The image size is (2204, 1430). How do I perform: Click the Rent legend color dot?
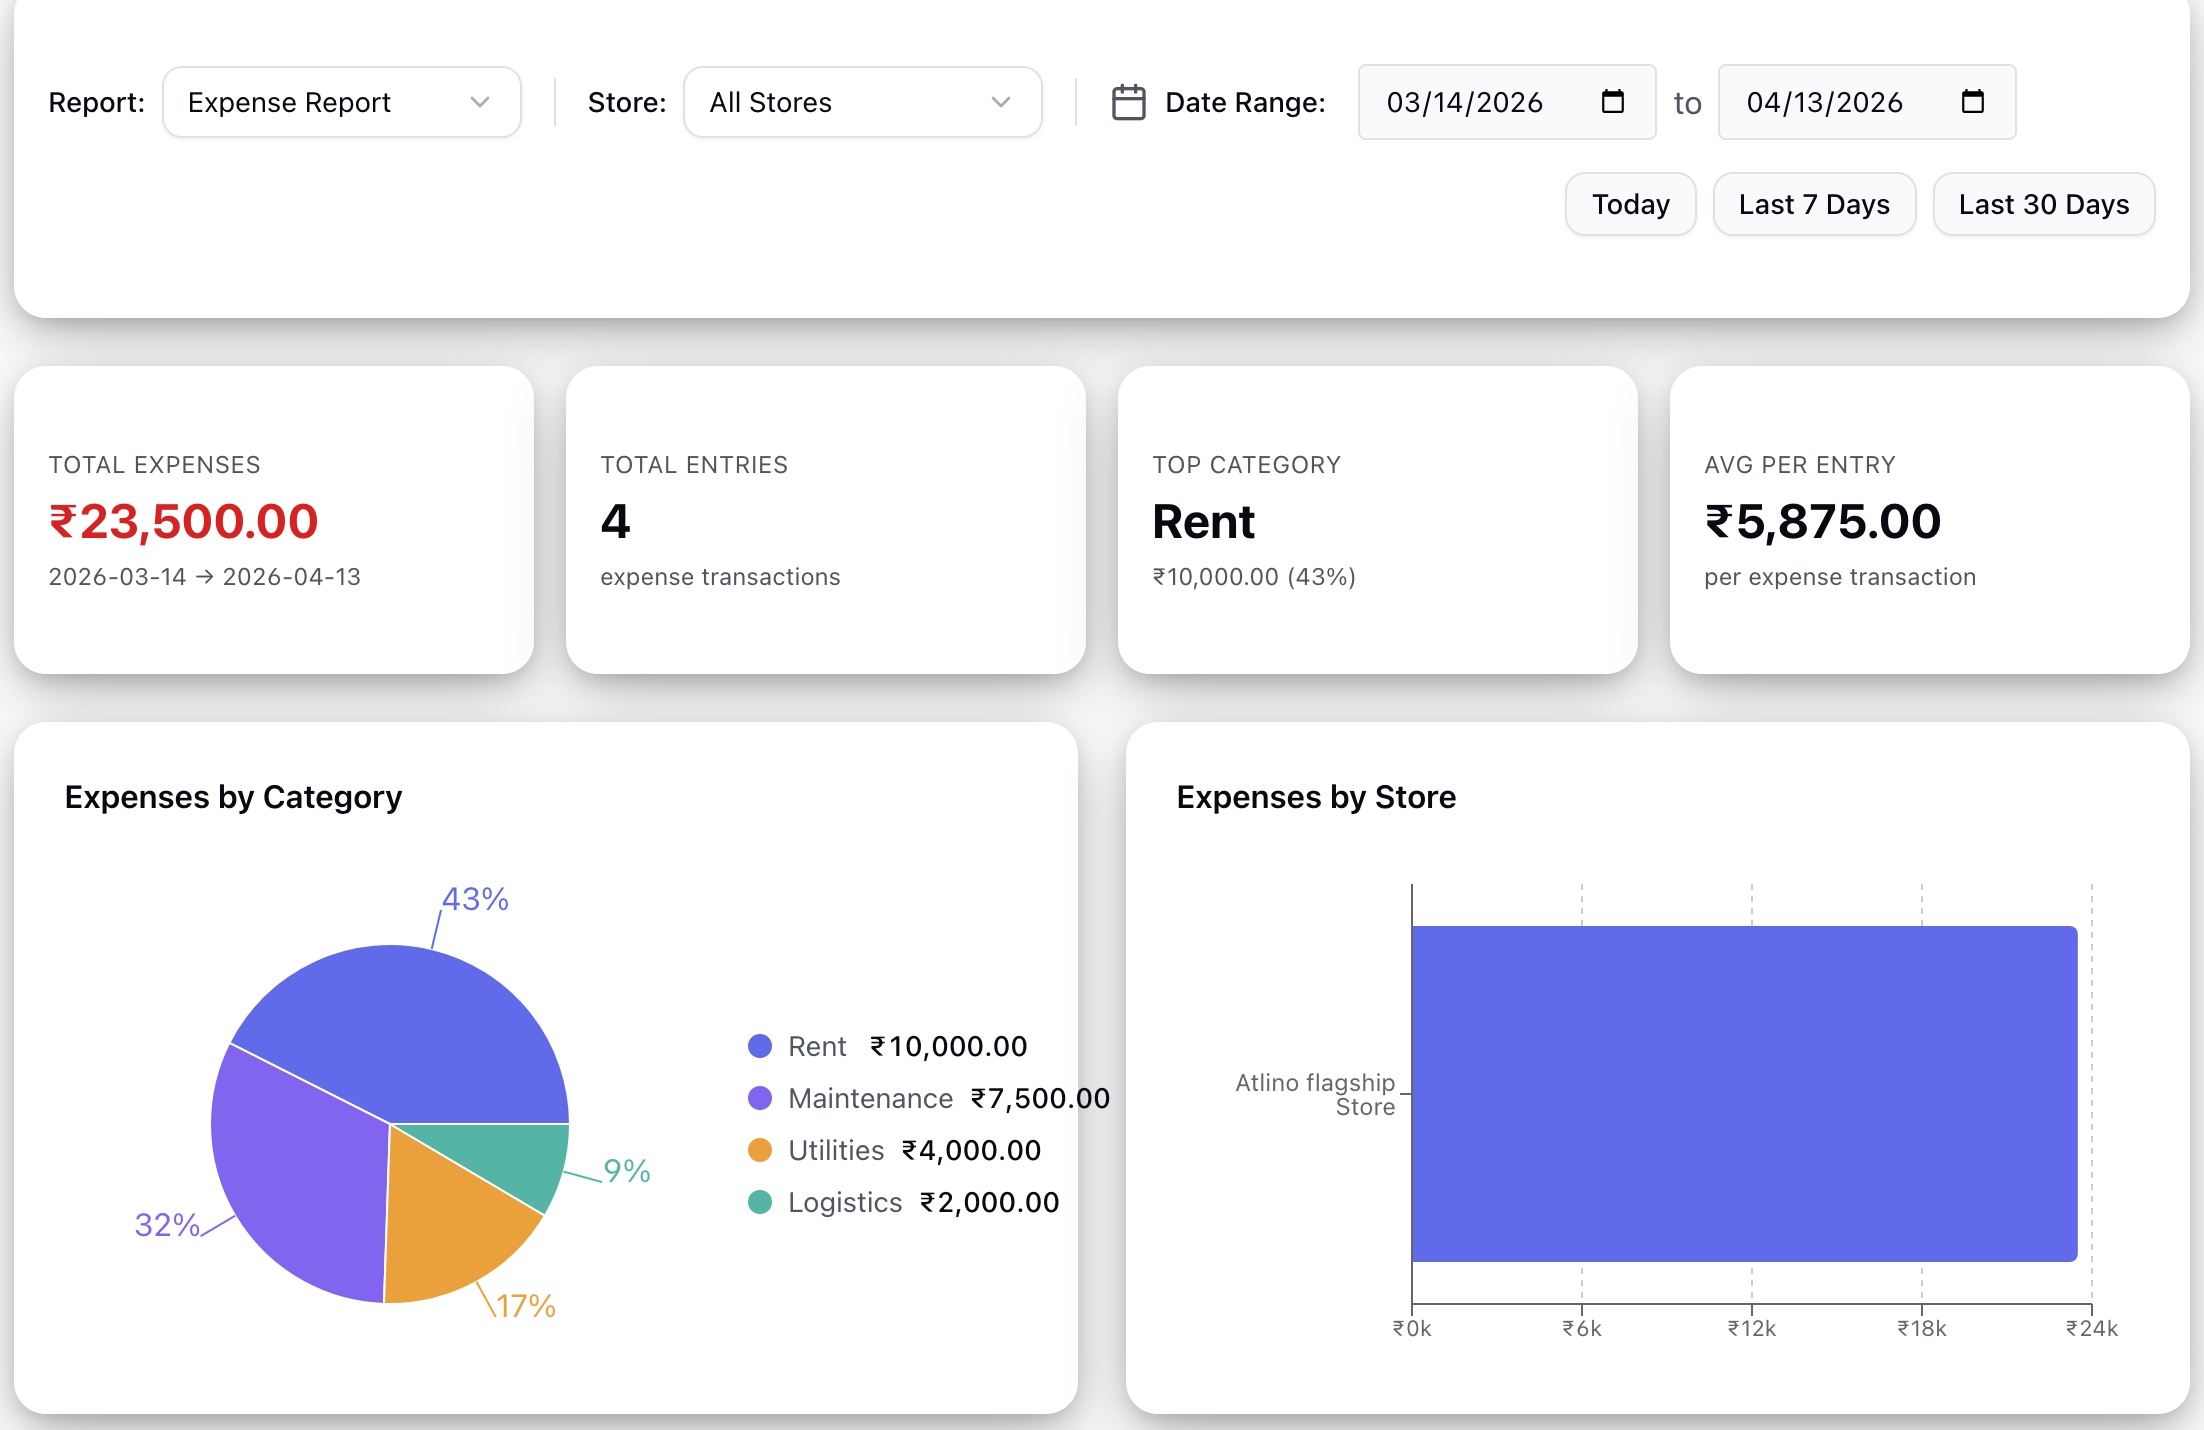click(760, 1046)
